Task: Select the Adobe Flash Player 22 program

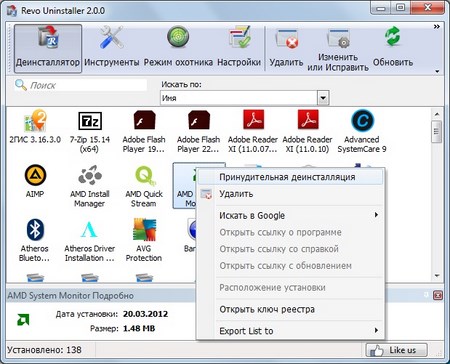Action: click(x=198, y=132)
